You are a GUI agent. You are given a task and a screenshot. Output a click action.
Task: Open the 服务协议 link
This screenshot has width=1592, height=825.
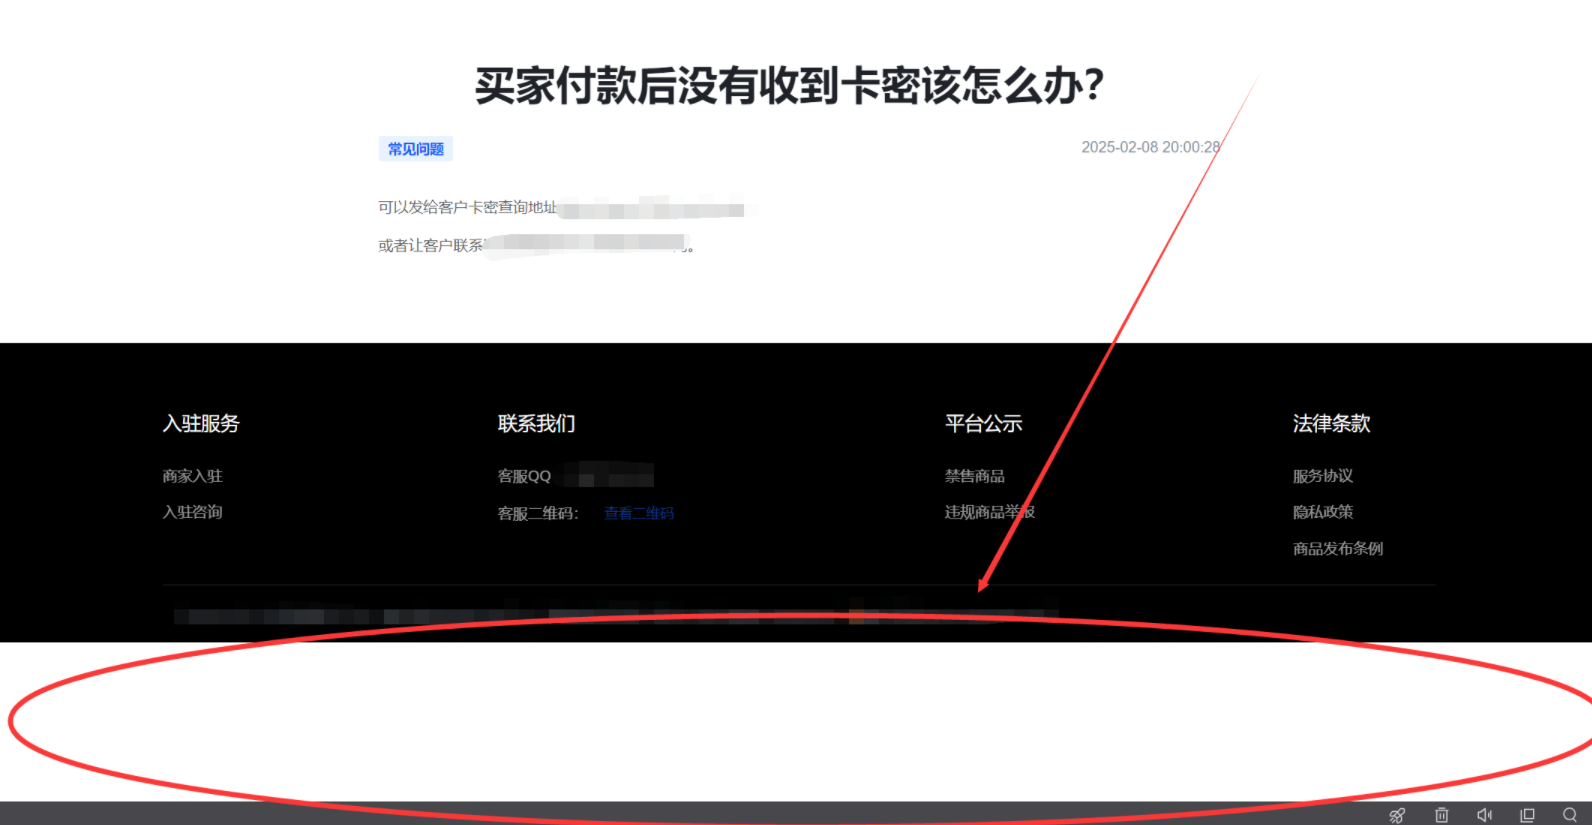(x=1323, y=476)
